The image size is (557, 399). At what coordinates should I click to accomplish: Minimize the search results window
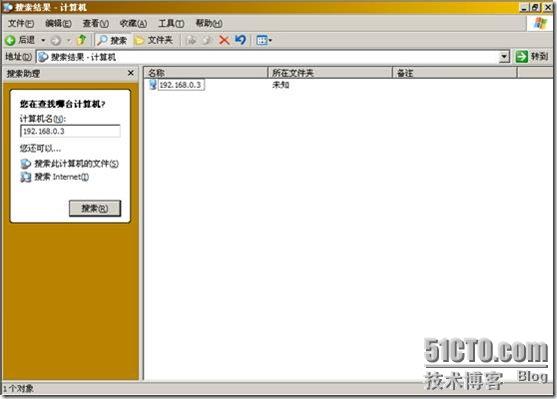point(523,7)
